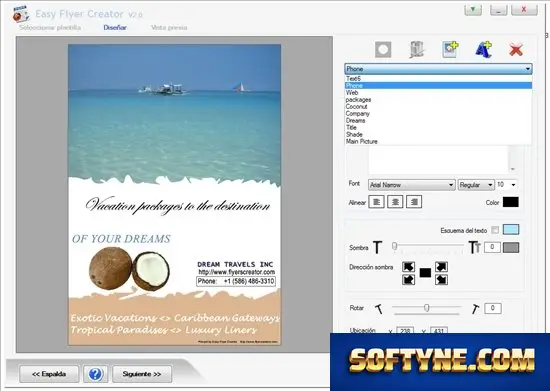Image resolution: width=550 pixels, height=391 pixels.
Task: Click the add picture icon with plus
Action: tap(450, 49)
